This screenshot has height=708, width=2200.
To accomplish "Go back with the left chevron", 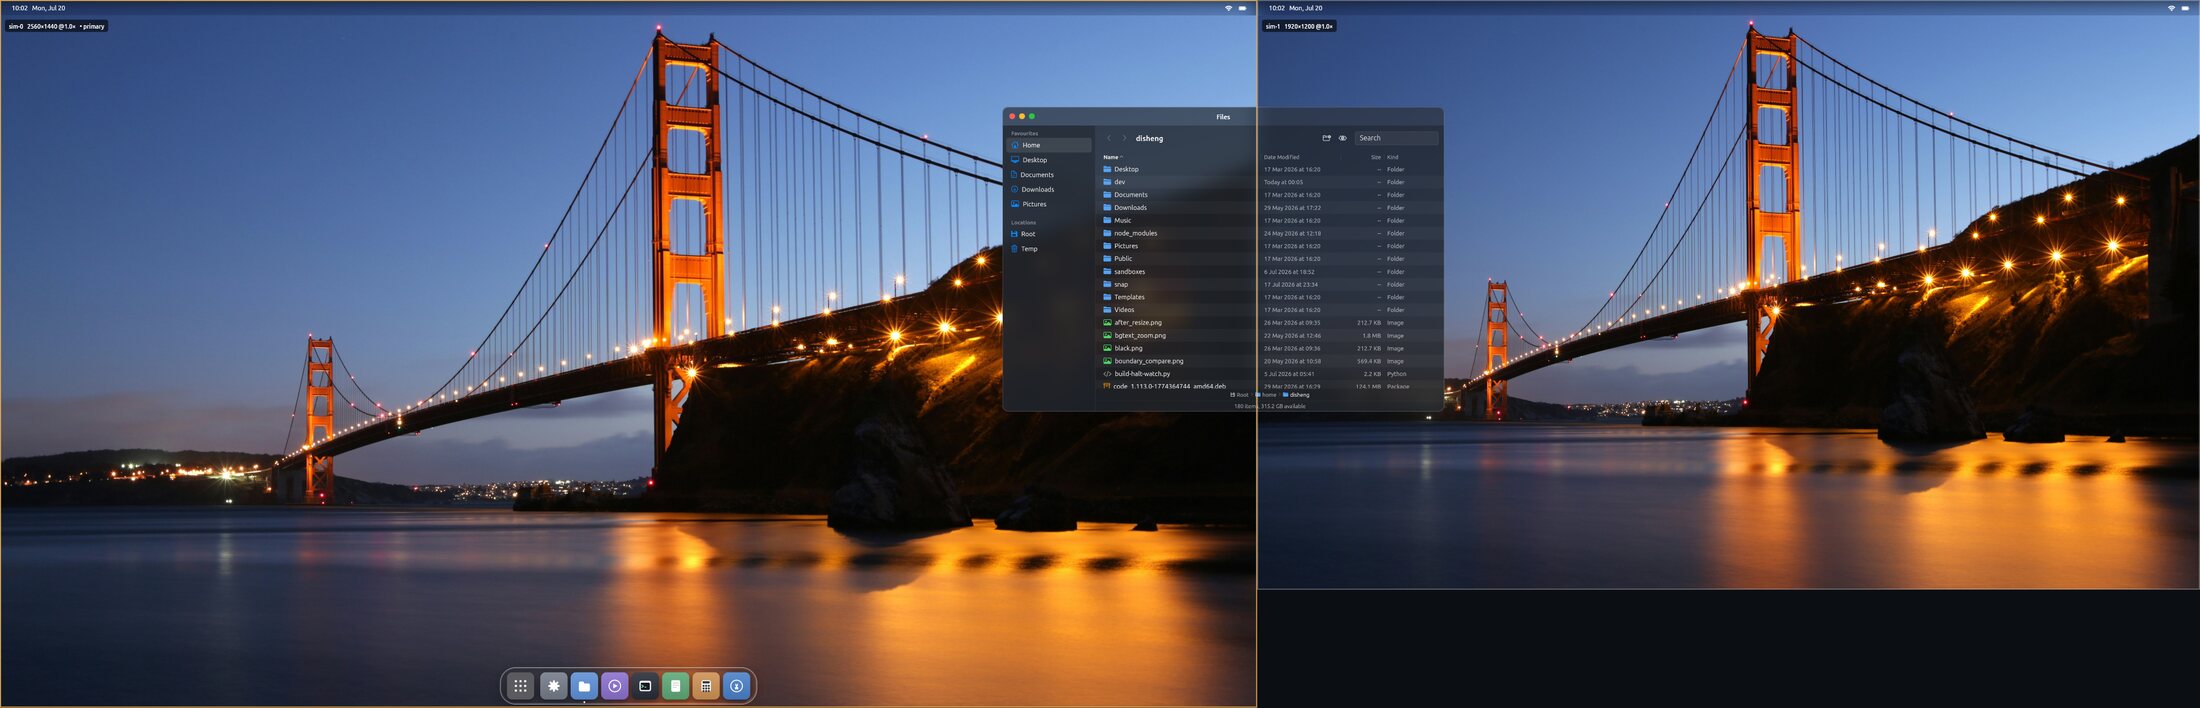I will pos(1109,138).
